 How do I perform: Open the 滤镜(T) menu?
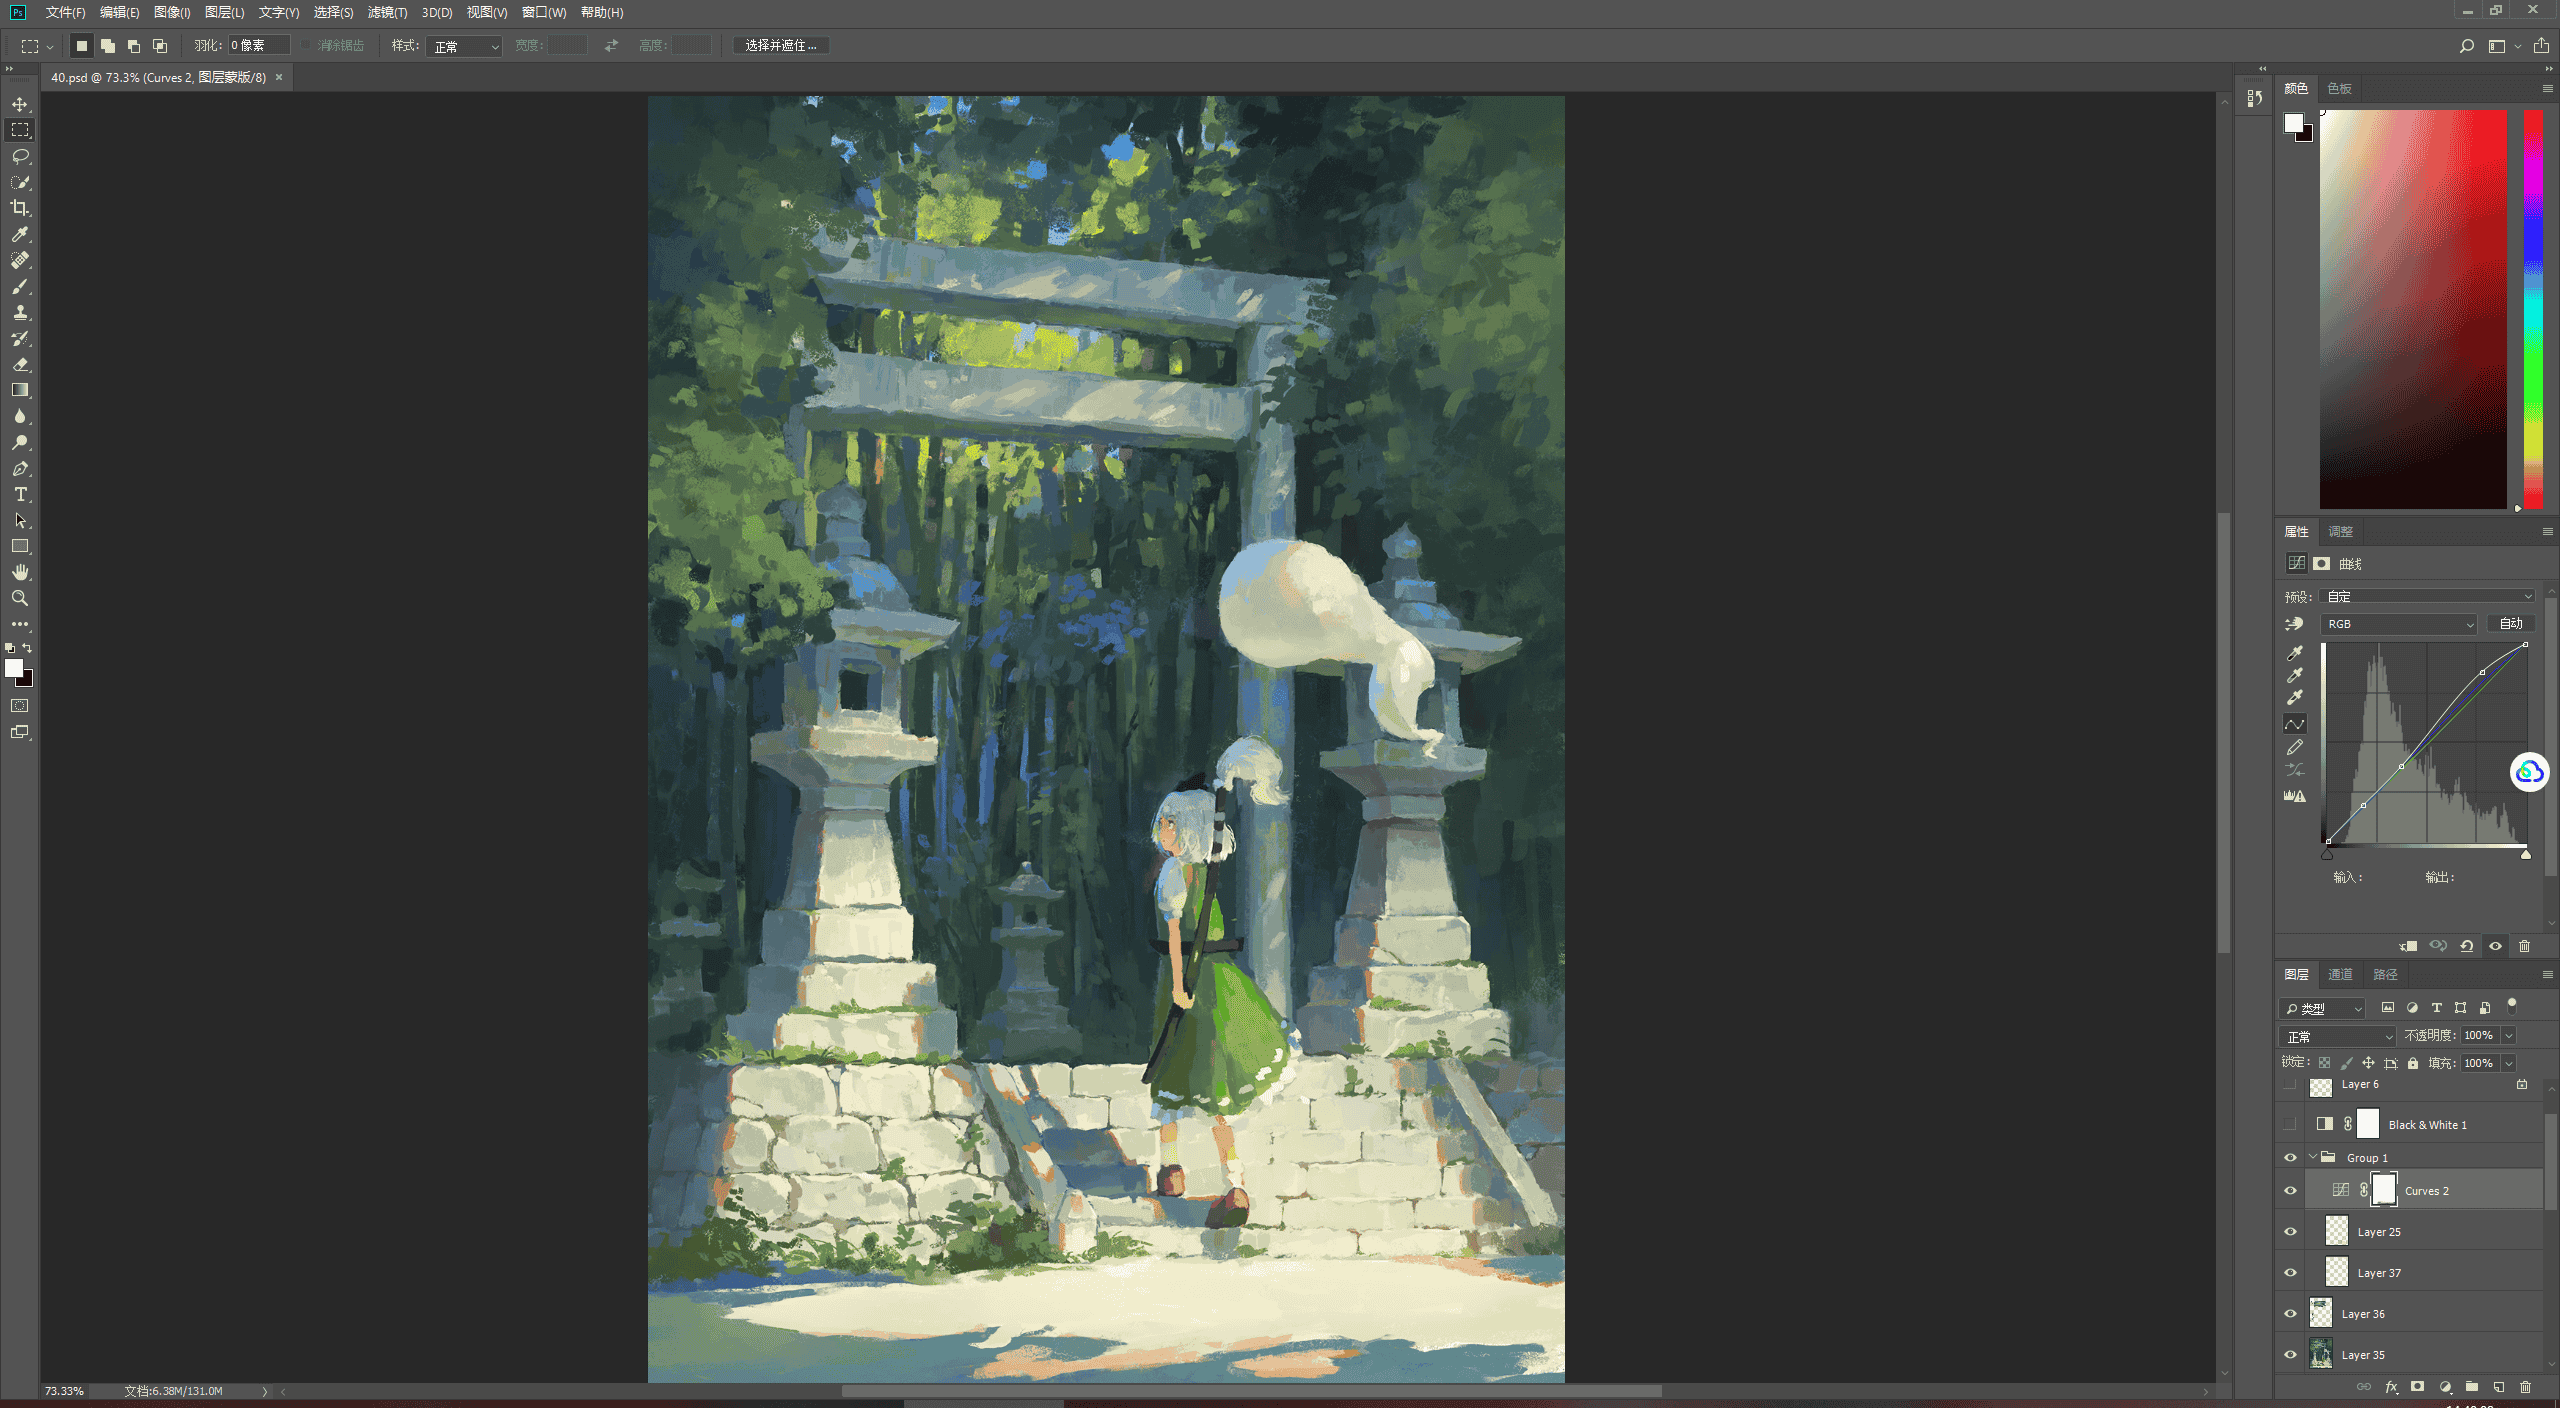tap(387, 13)
